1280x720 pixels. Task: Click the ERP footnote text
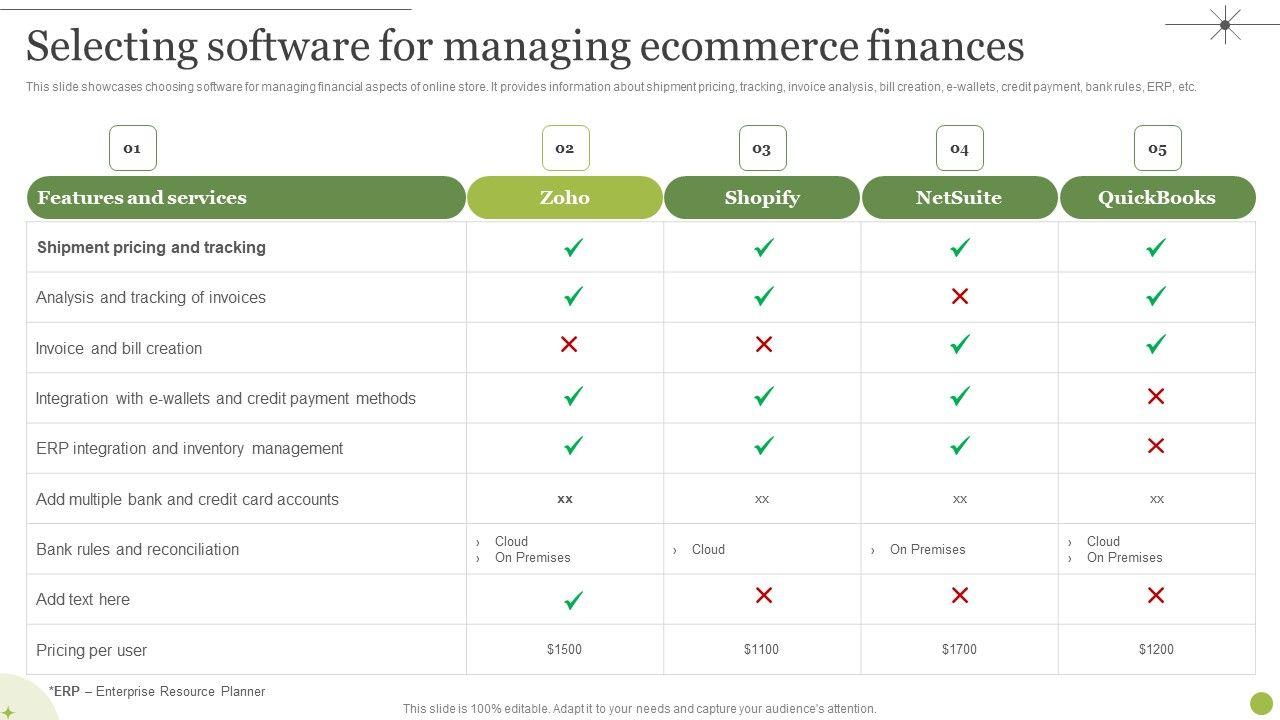point(157,691)
